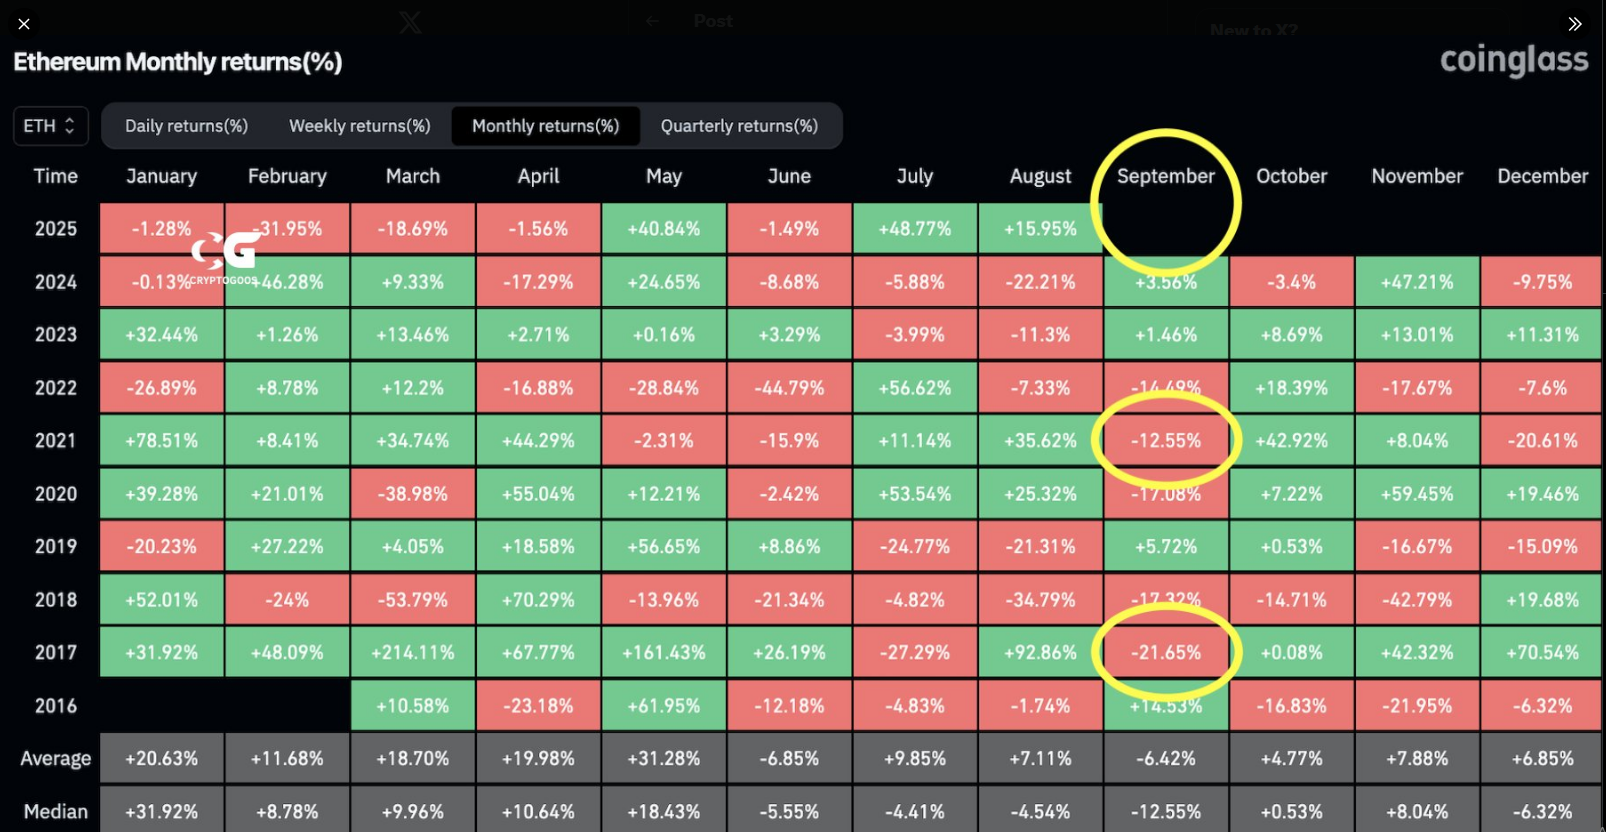Click the Time column header
The width and height of the screenshot is (1606, 832).
pos(56,176)
